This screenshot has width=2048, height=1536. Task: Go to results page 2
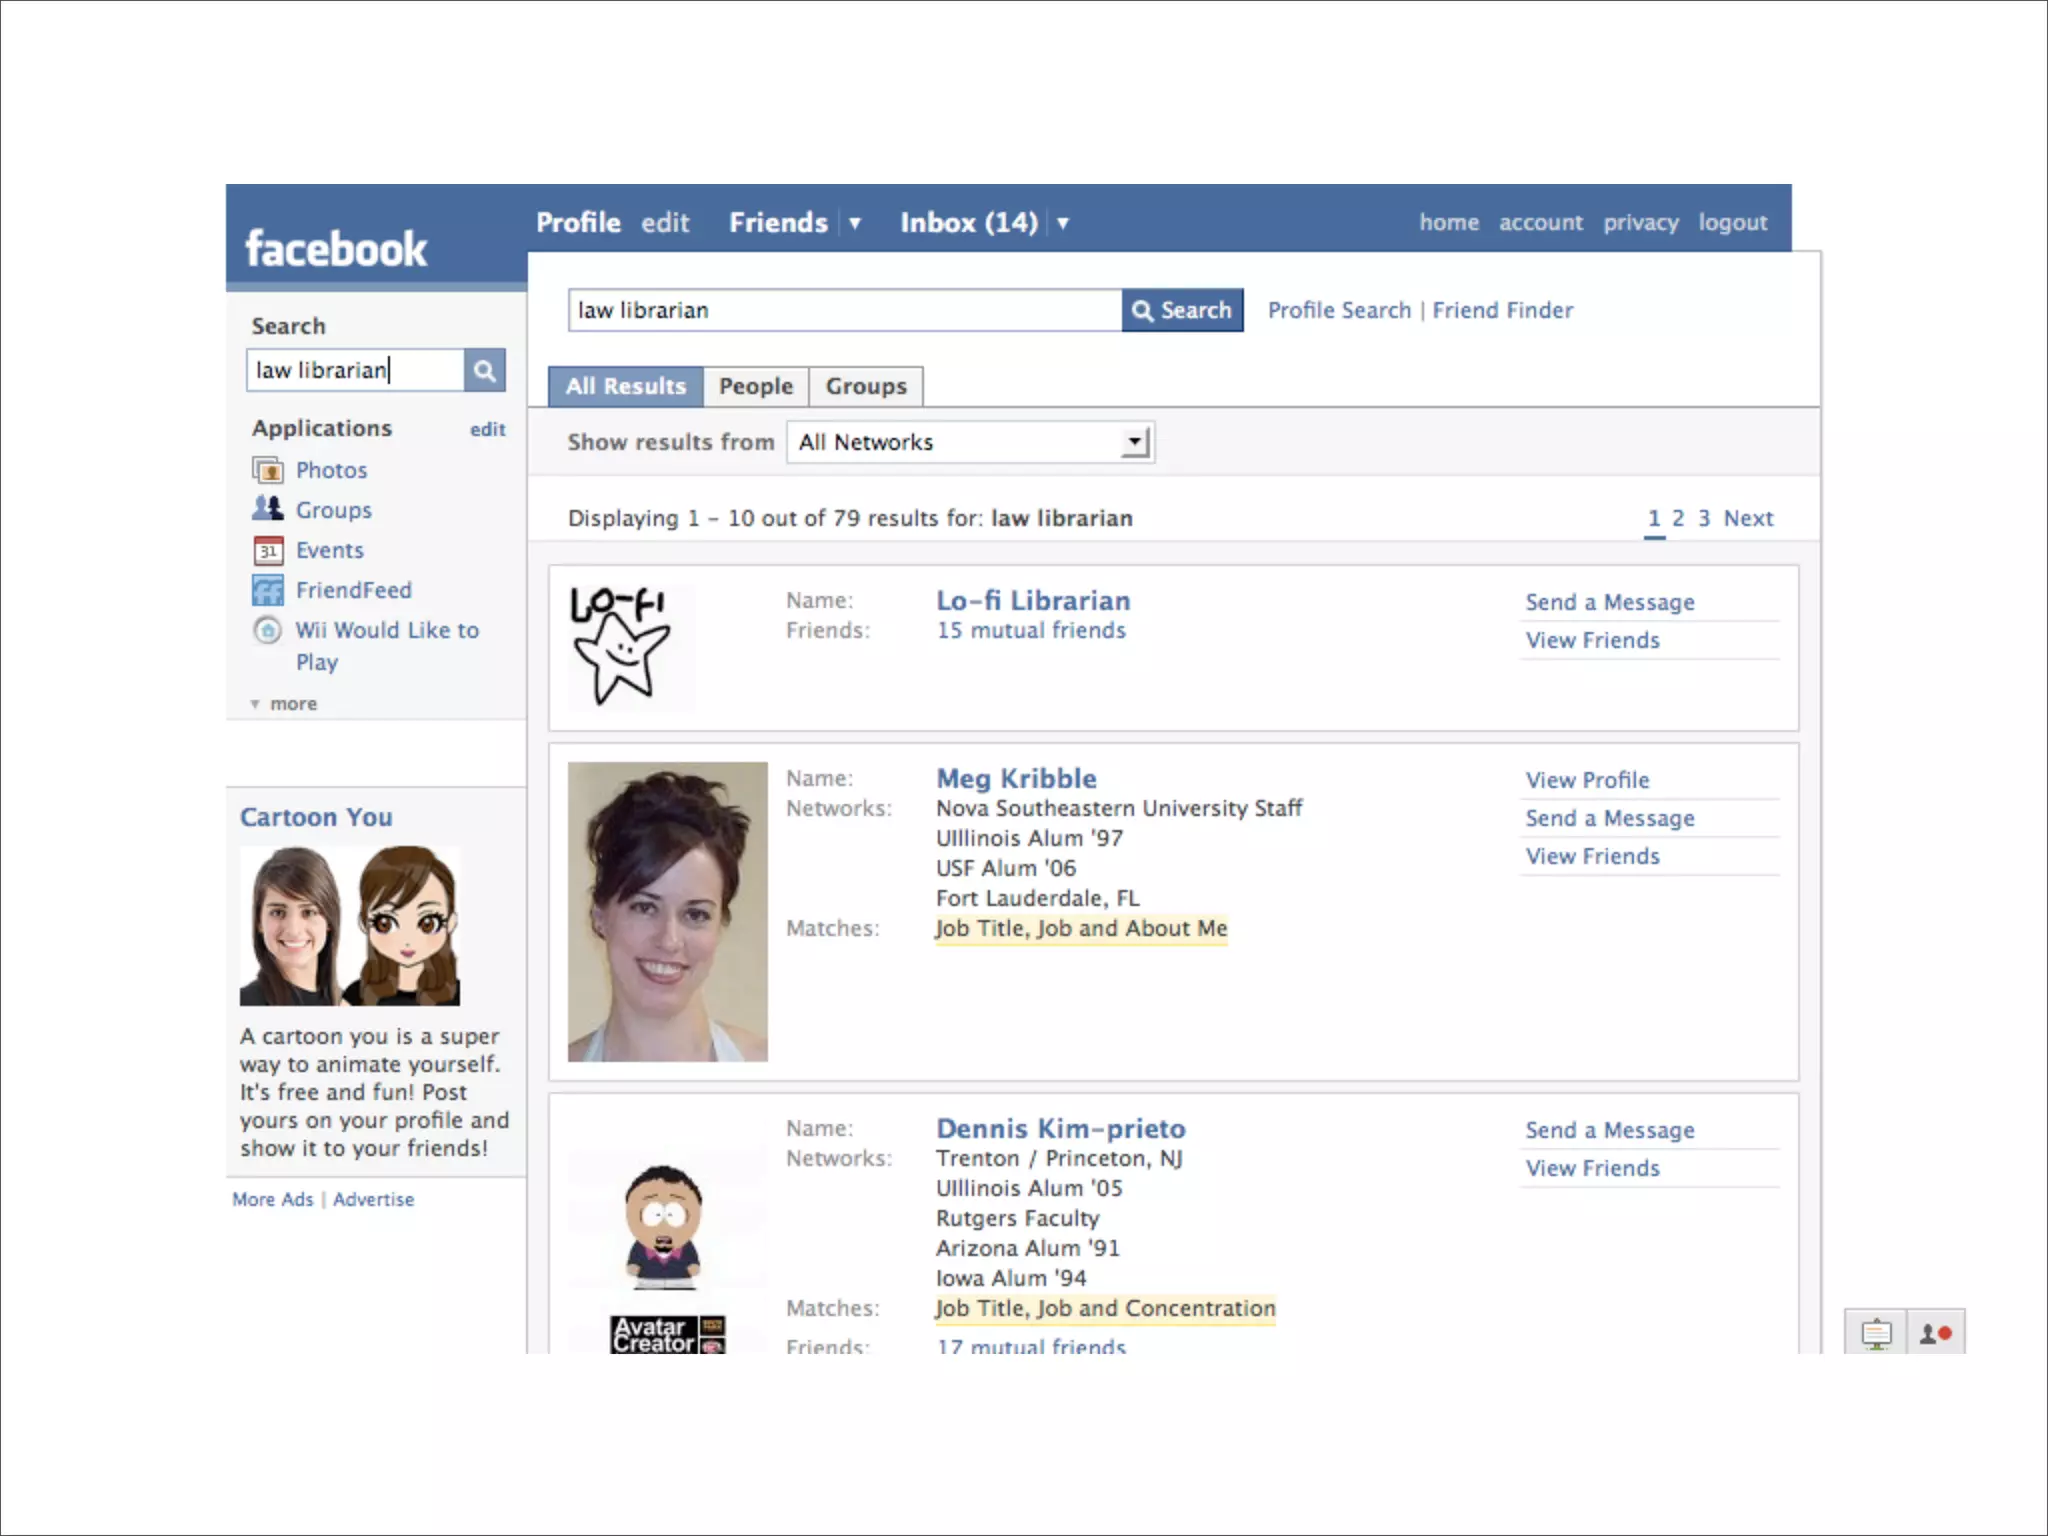pyautogui.click(x=1678, y=518)
